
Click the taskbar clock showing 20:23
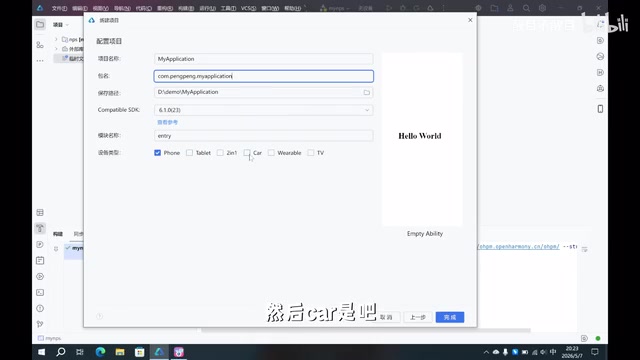point(572,352)
